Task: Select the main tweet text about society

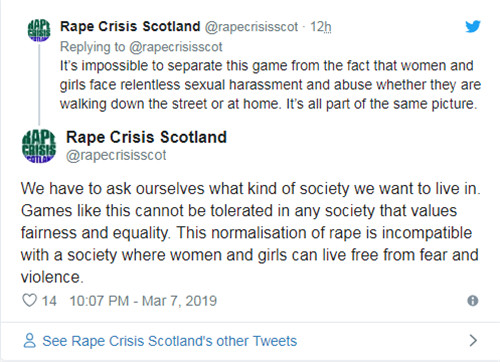Action: tap(251, 233)
